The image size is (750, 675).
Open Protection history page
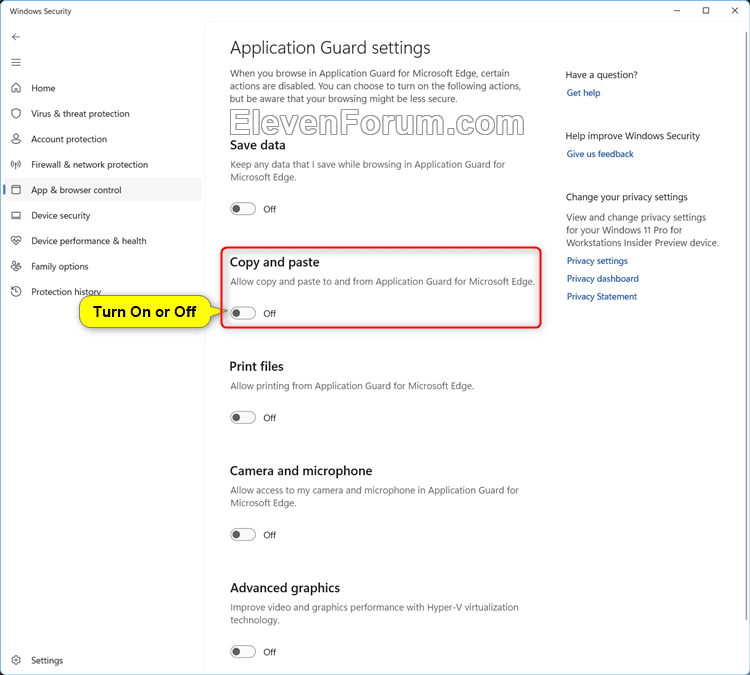[x=102, y=291]
